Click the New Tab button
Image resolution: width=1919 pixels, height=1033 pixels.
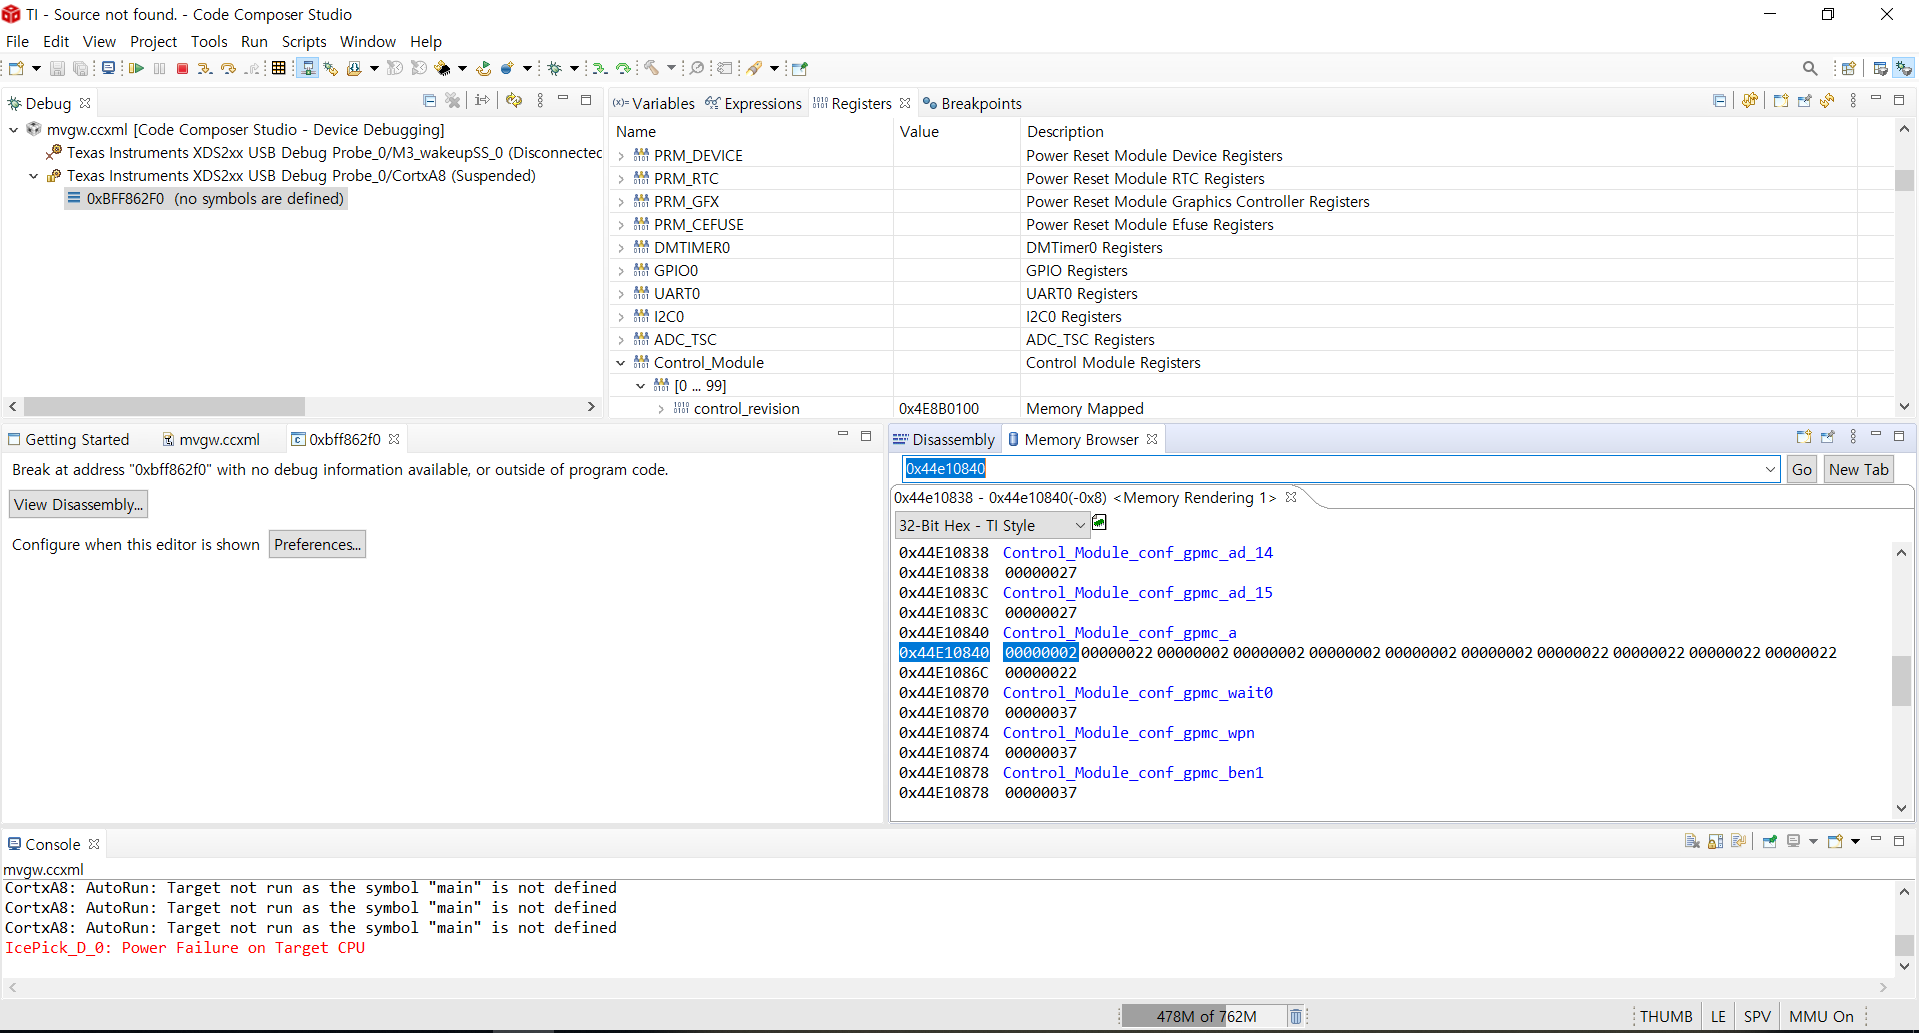(1859, 469)
